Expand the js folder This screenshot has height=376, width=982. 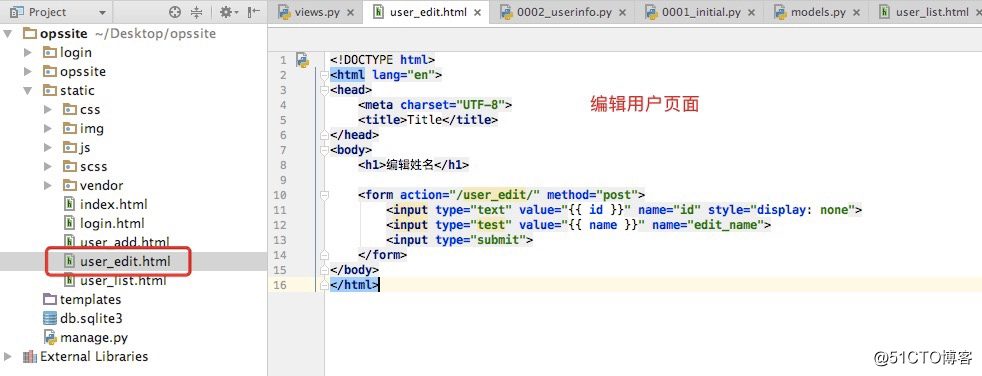48,147
